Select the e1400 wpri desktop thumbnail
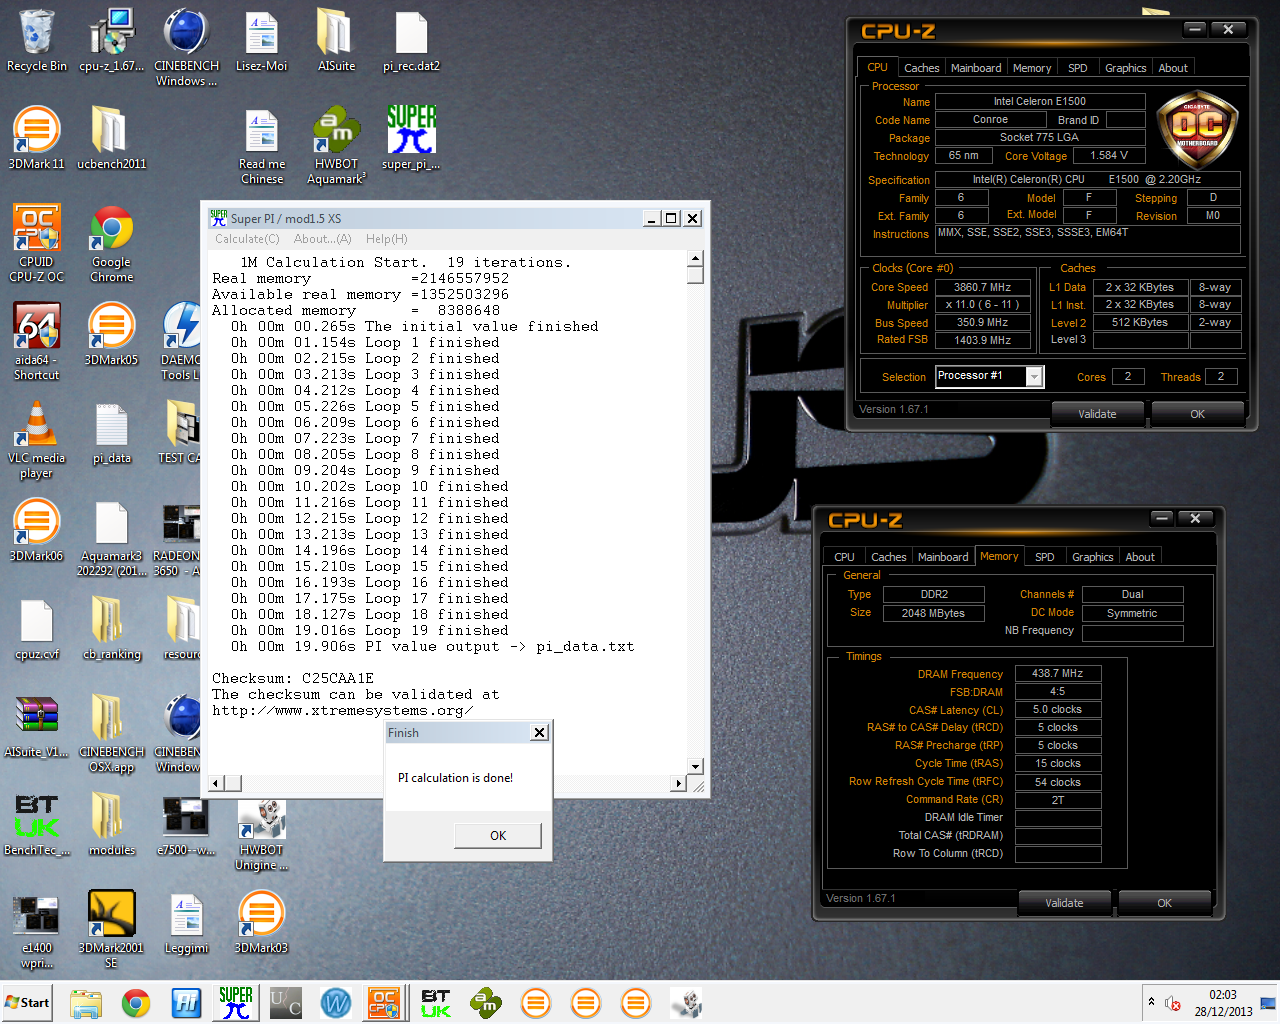 37,929
